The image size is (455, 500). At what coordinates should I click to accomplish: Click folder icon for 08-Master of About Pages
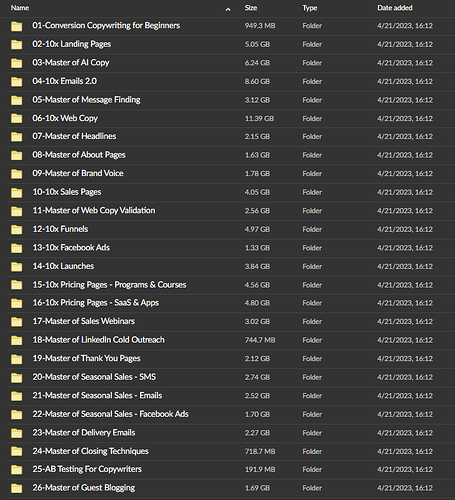17,156
